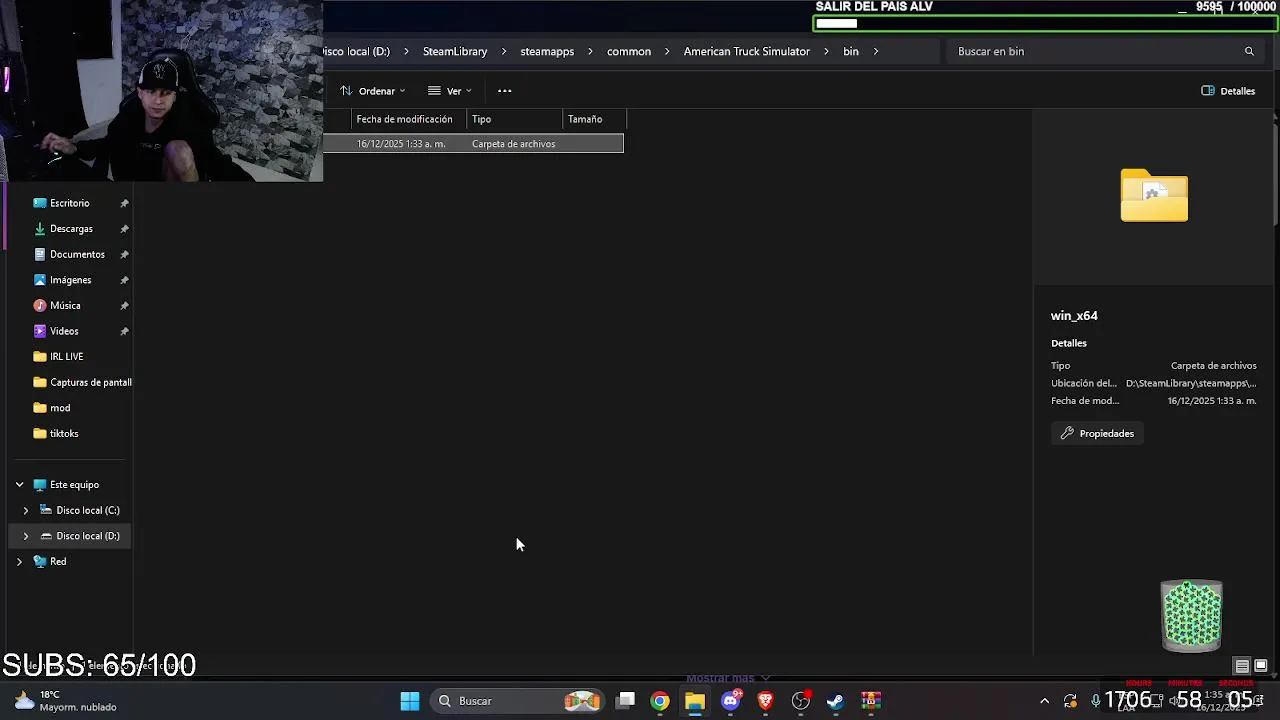This screenshot has width=1280, height=720.
Task: Collapse the Este equipo tree node
Action: click(x=19, y=484)
